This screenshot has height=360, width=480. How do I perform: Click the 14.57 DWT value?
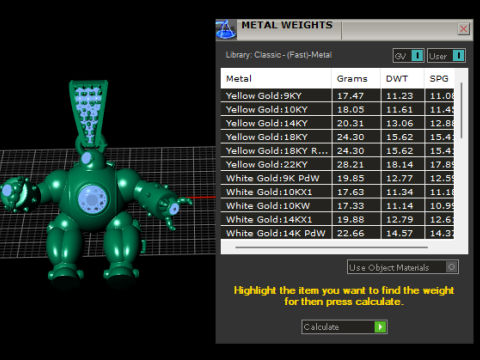point(399,233)
